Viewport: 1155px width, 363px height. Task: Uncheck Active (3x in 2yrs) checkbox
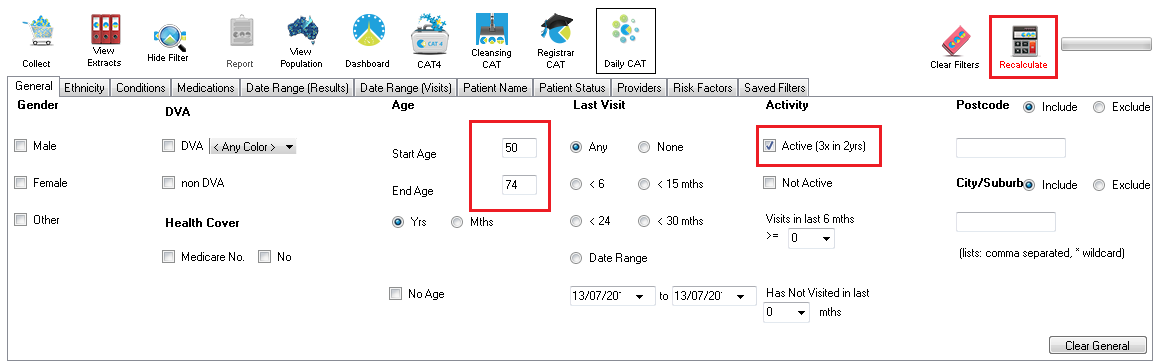(x=770, y=146)
